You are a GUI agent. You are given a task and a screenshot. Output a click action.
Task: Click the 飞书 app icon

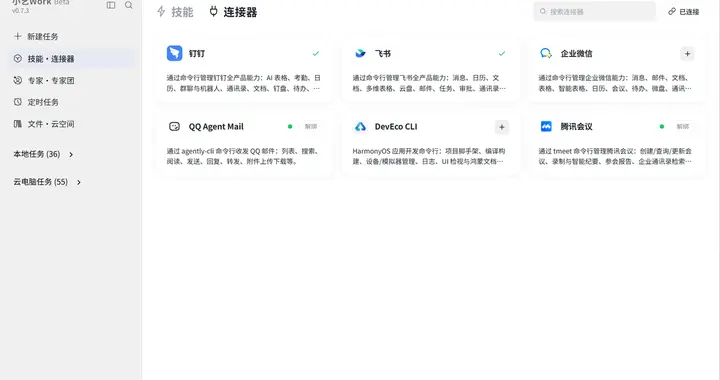360,53
